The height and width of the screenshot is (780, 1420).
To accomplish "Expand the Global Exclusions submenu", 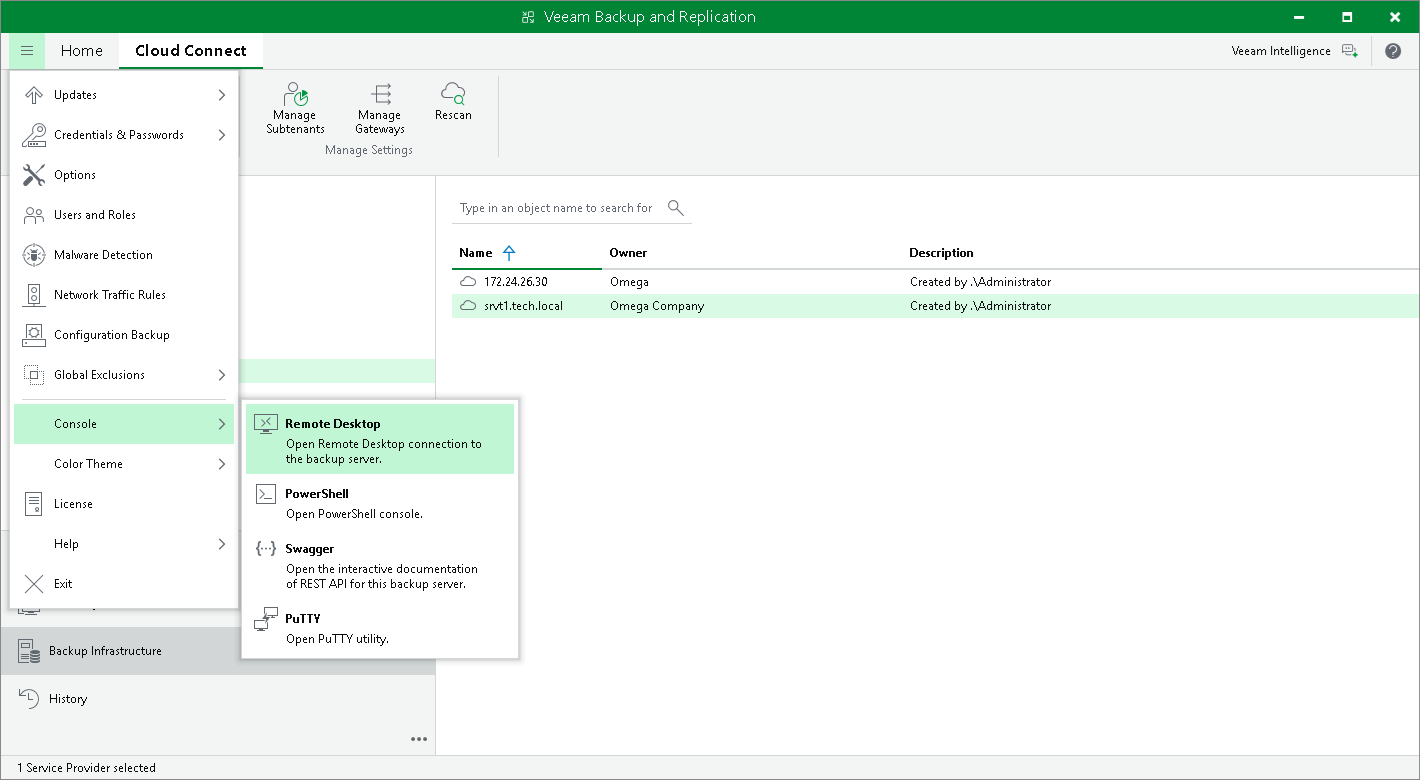I will [221, 375].
